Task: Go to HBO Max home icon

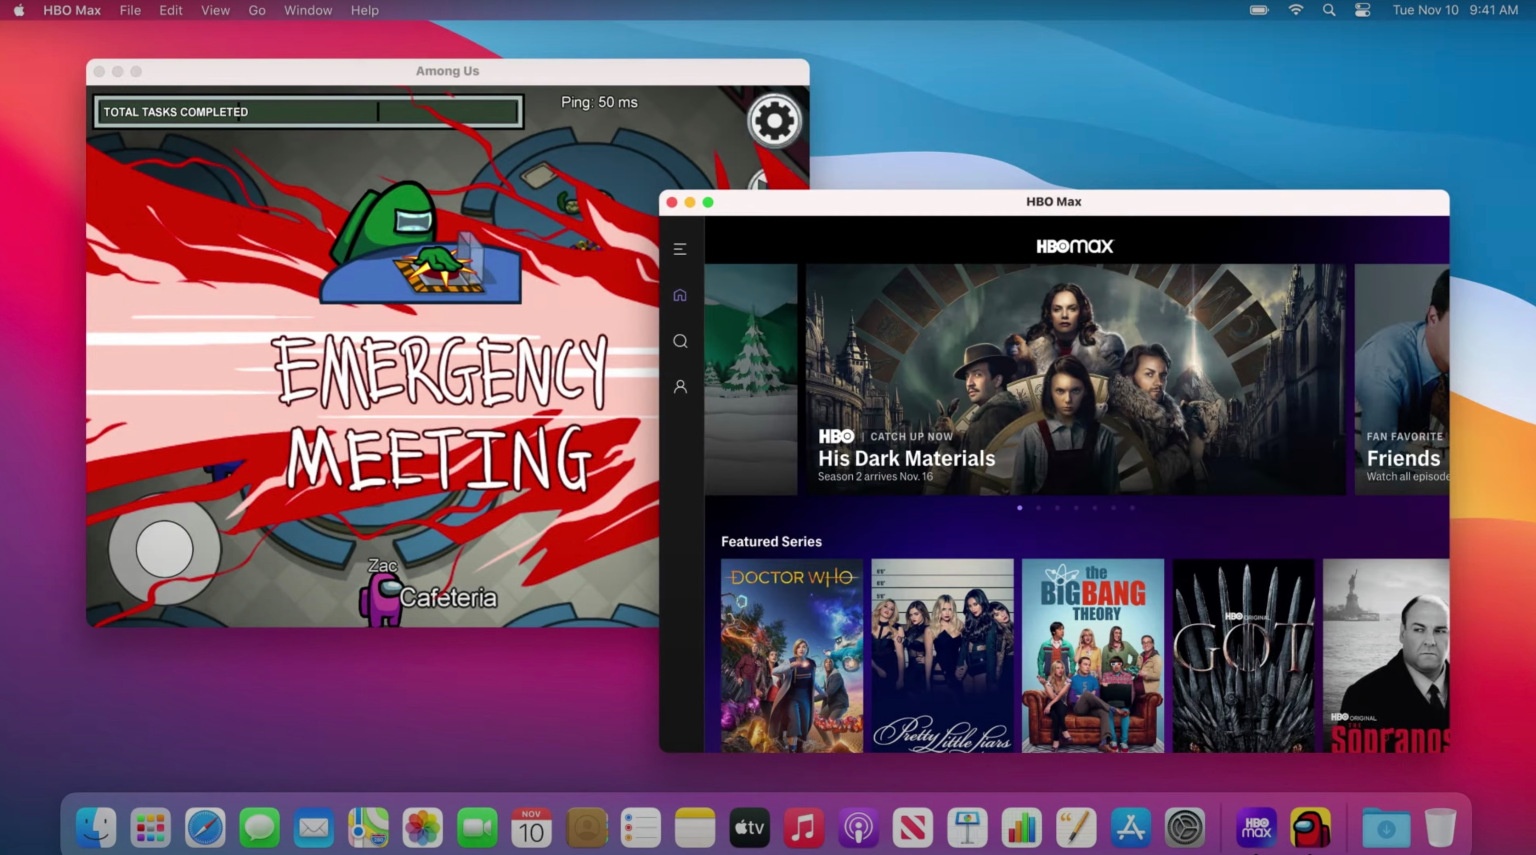Action: (x=680, y=295)
